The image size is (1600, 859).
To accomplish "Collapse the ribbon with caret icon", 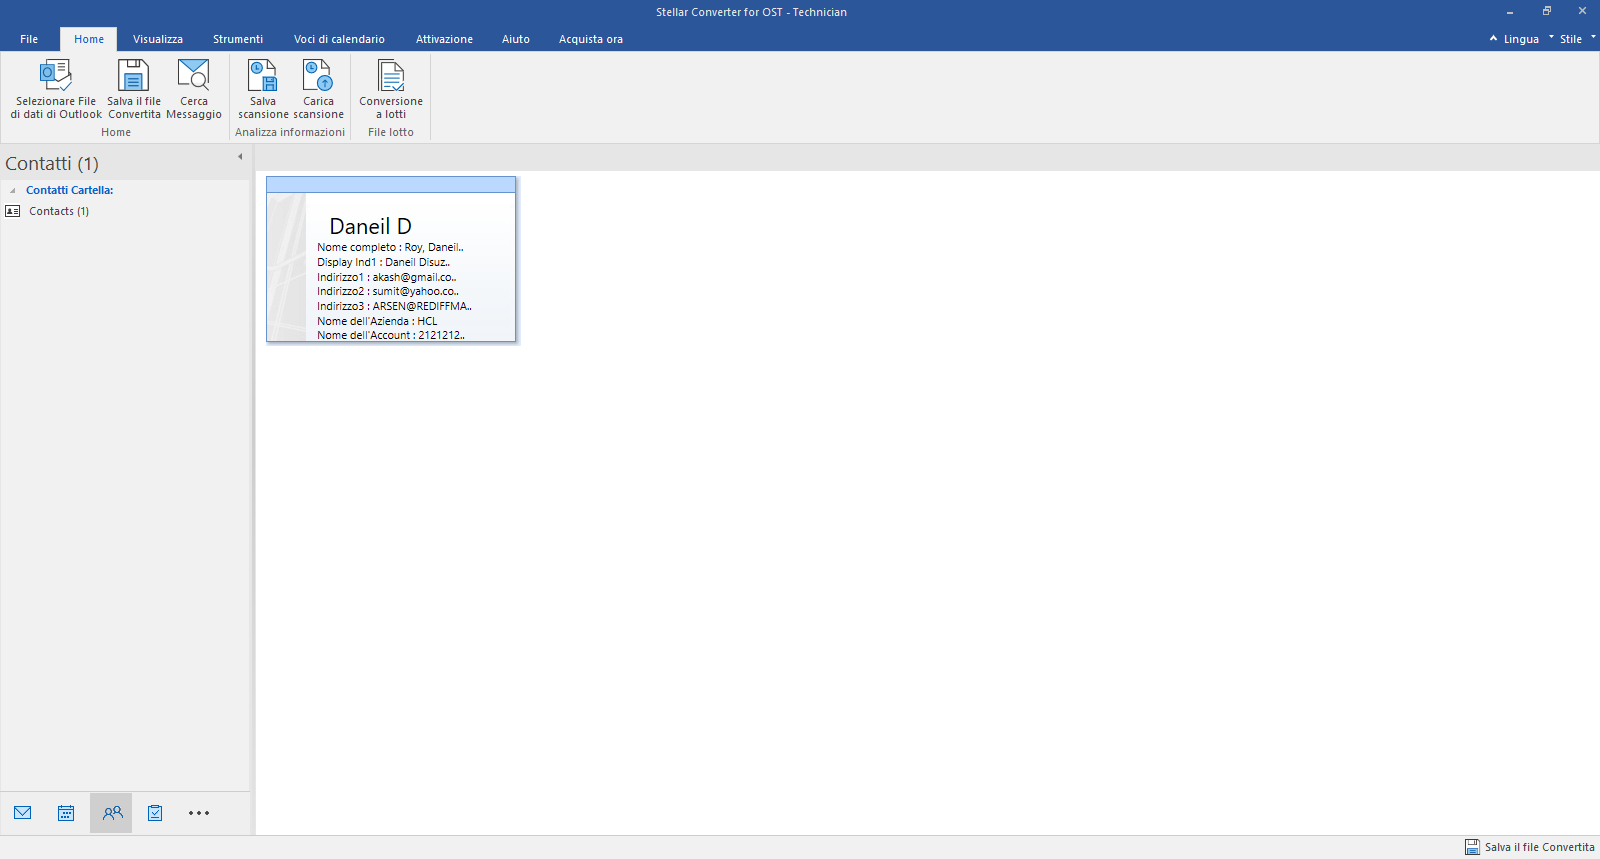I will pos(1493,38).
